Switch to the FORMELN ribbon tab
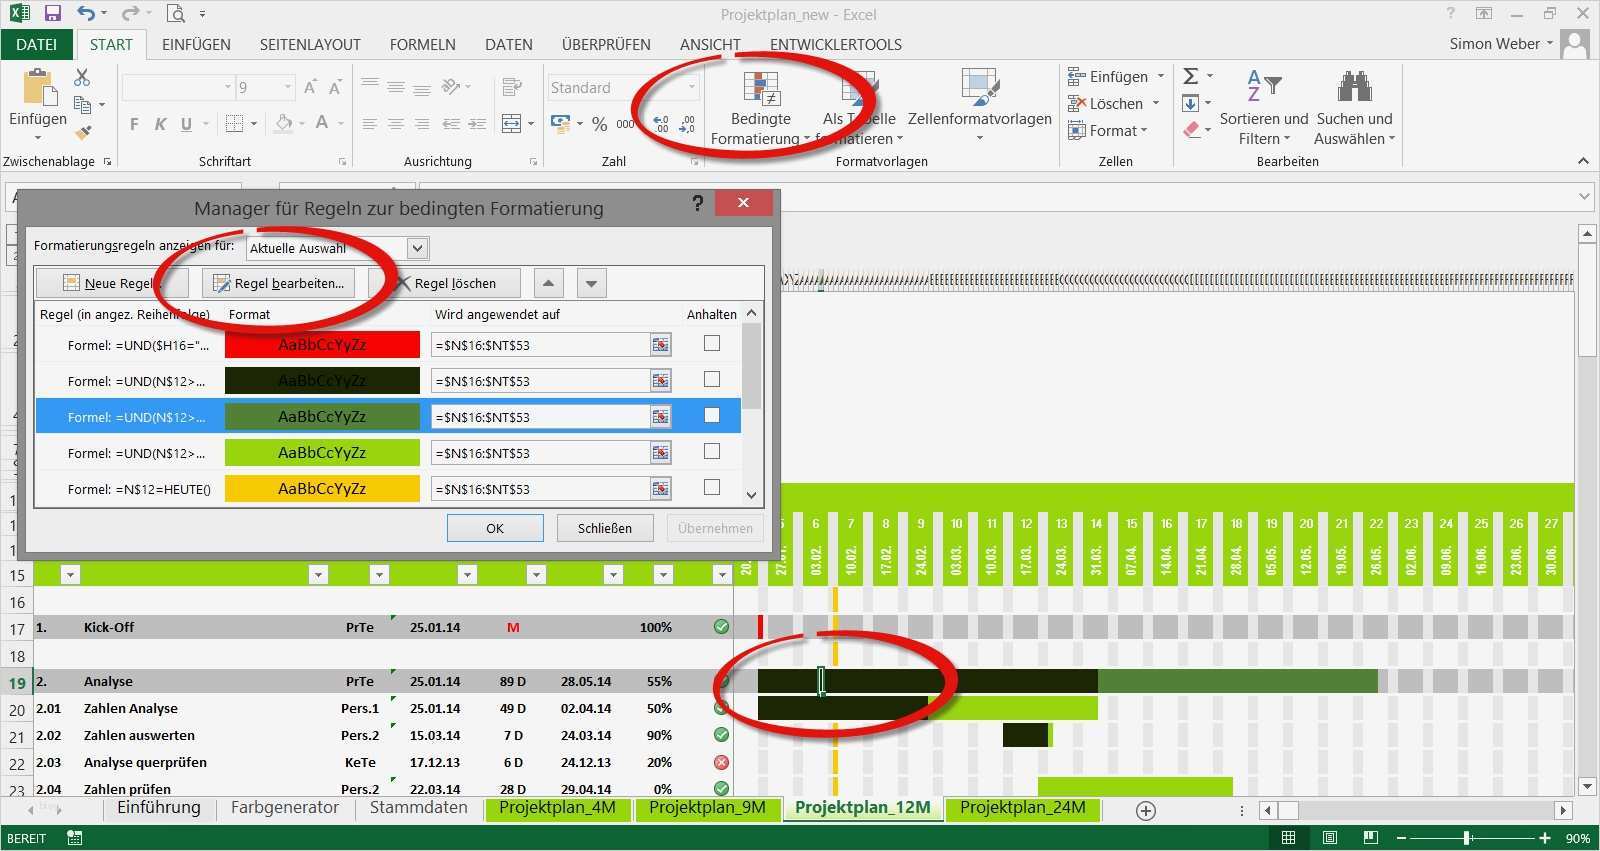Image resolution: width=1600 pixels, height=851 pixels. (423, 44)
